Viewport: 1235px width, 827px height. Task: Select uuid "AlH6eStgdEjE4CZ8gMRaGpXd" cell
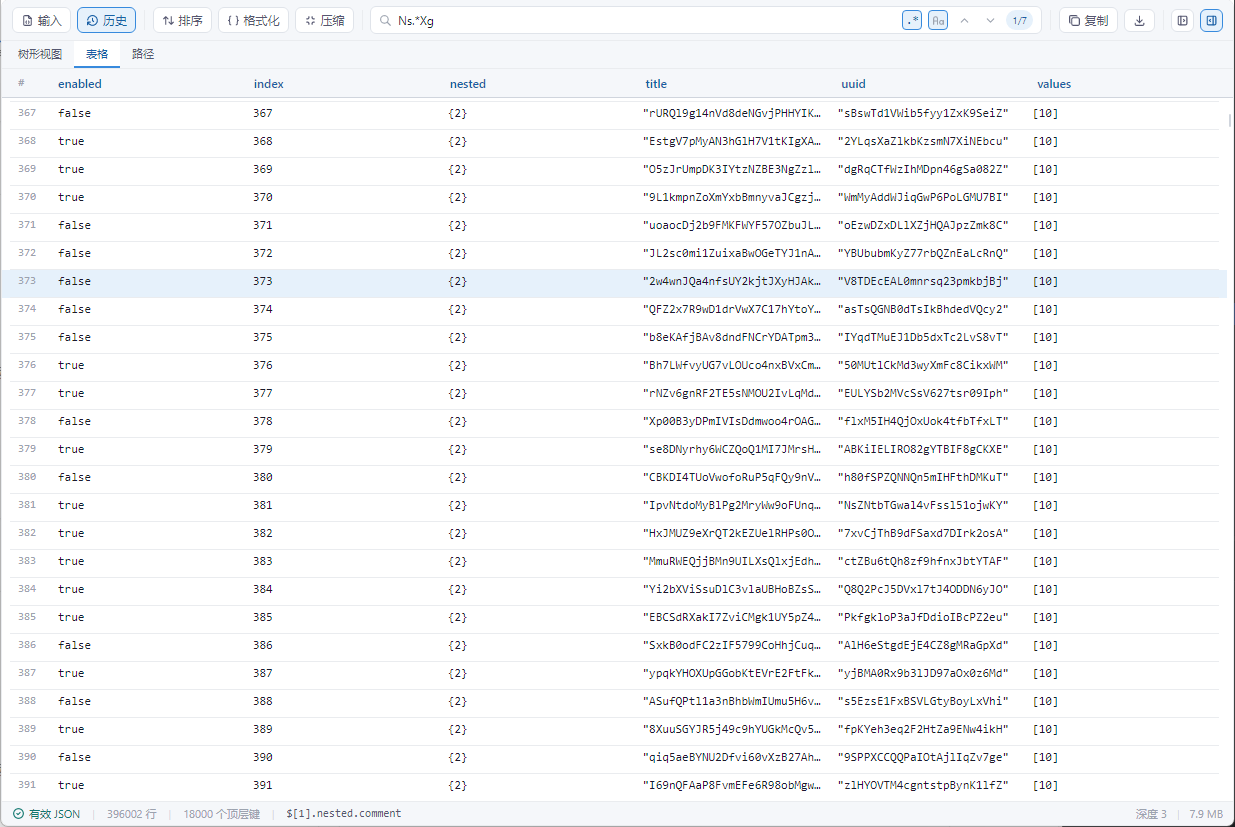pos(923,645)
